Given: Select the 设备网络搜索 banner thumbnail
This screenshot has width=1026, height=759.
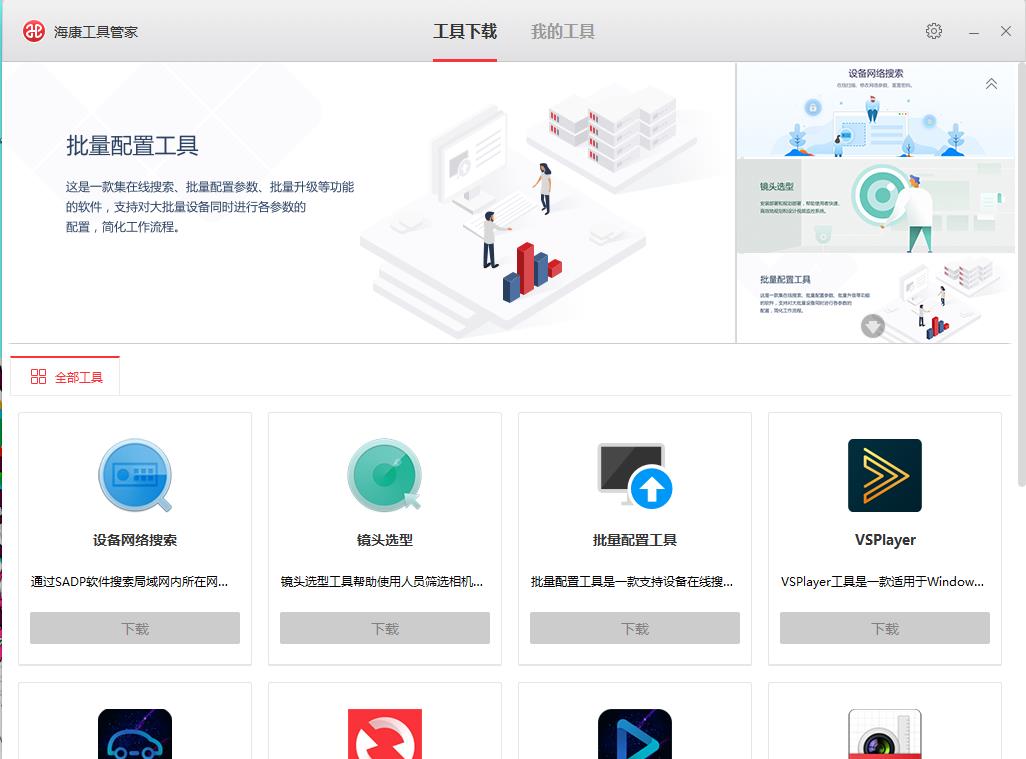Looking at the screenshot, I should tap(876, 111).
